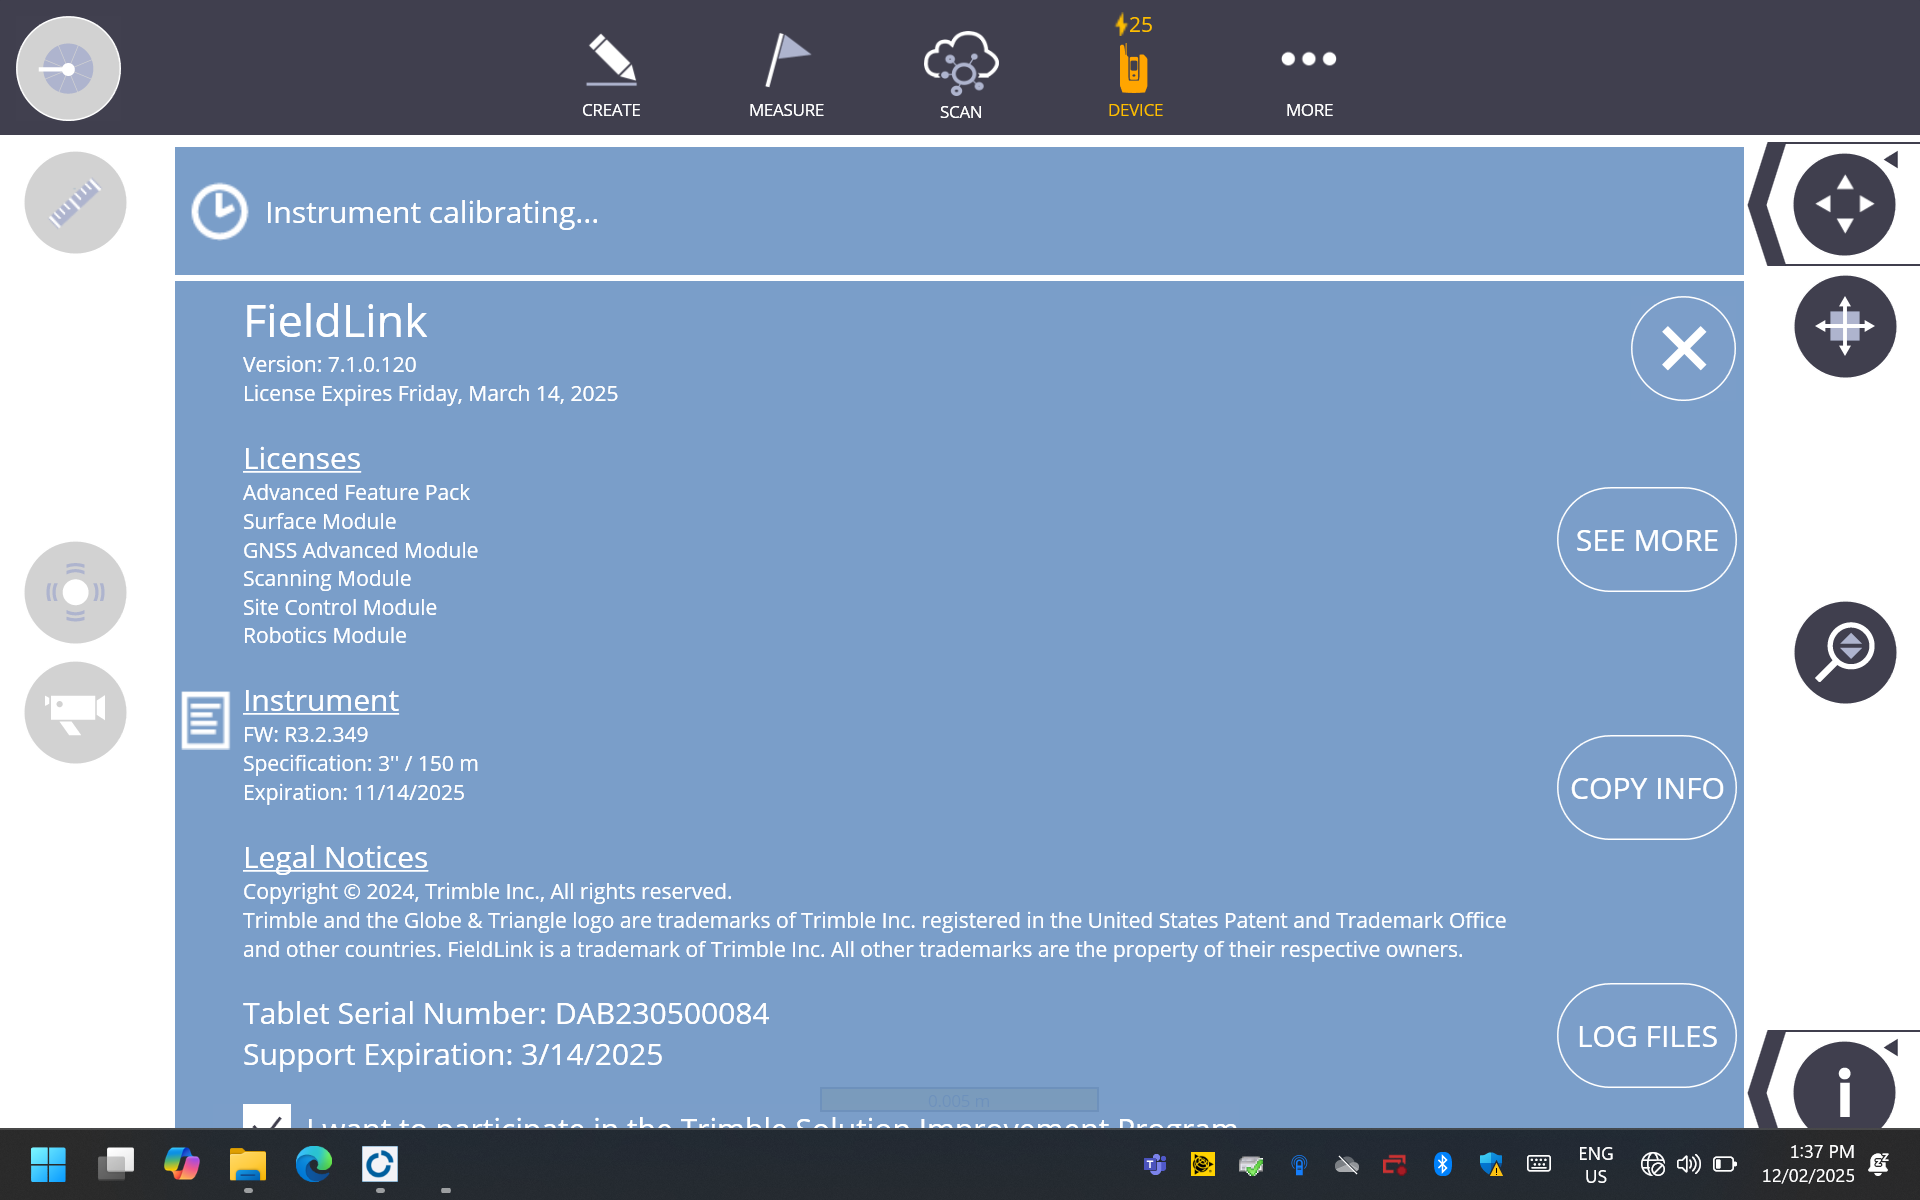Click the instrument calibrating clock icon

[219, 212]
